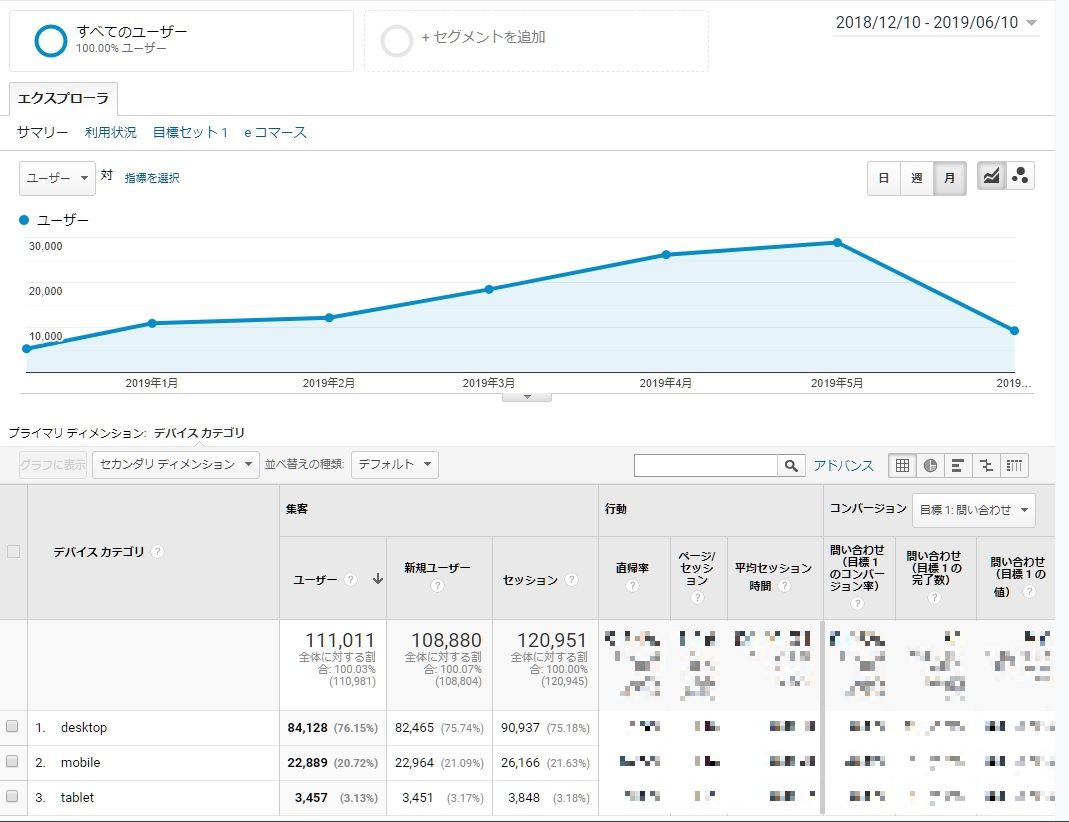The height and width of the screenshot is (822, 1069).
Task: Click the 2019年5月 data point on the chart
Action: [x=837, y=243]
